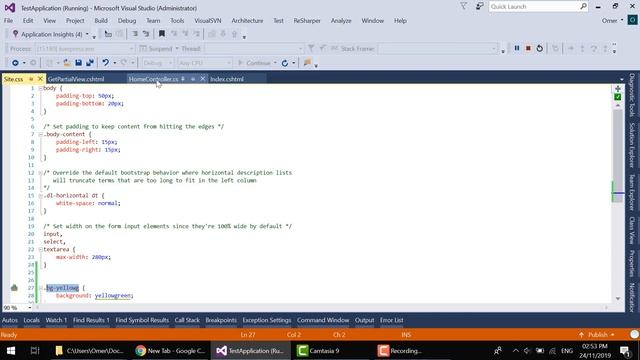Open the Architecture menu
The height and width of the screenshot is (360, 640).
coord(247,20)
